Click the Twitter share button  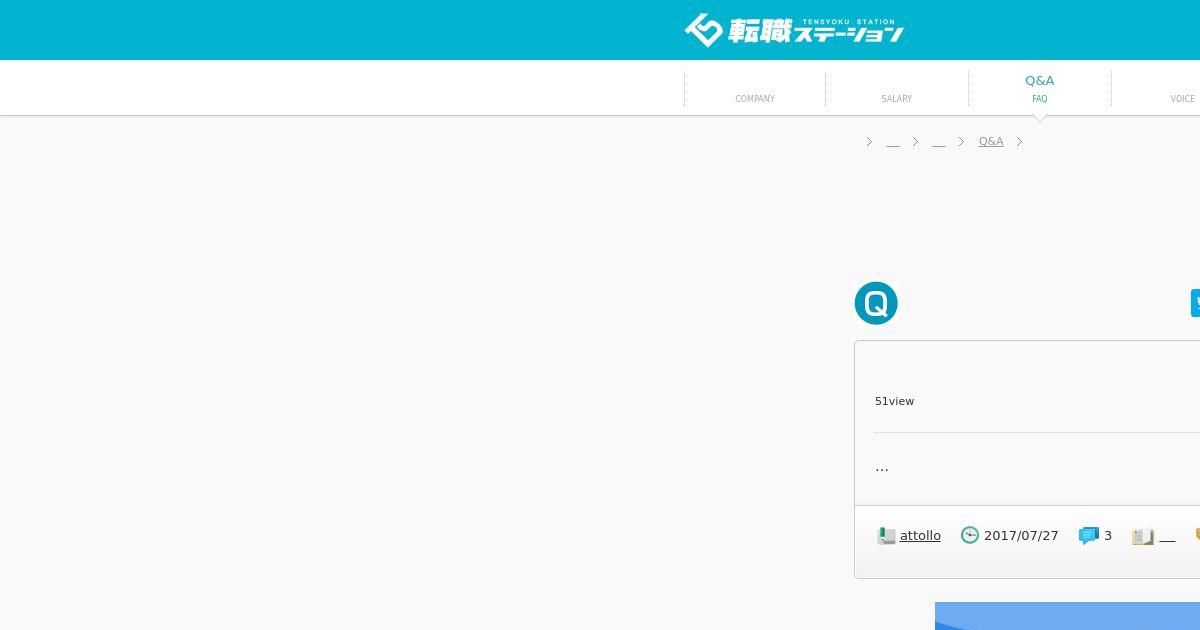point(1195,303)
